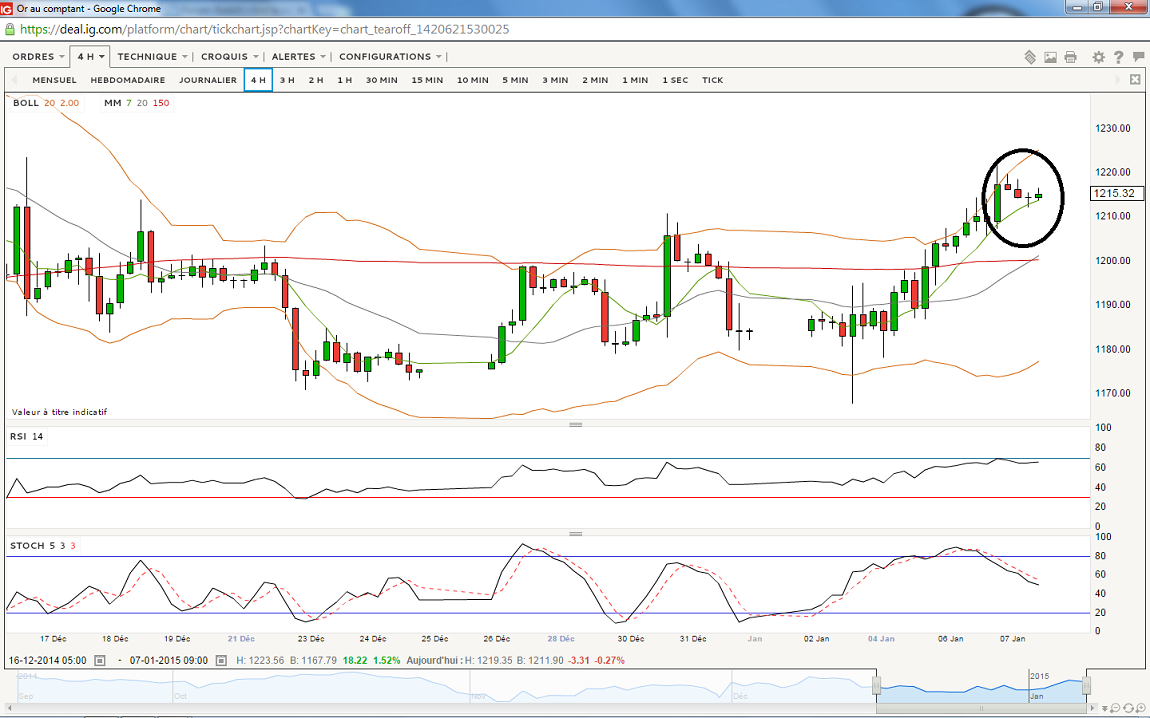The height and width of the screenshot is (718, 1150).
Task: Open the end date calendar picker
Action: pyautogui.click(x=221, y=661)
